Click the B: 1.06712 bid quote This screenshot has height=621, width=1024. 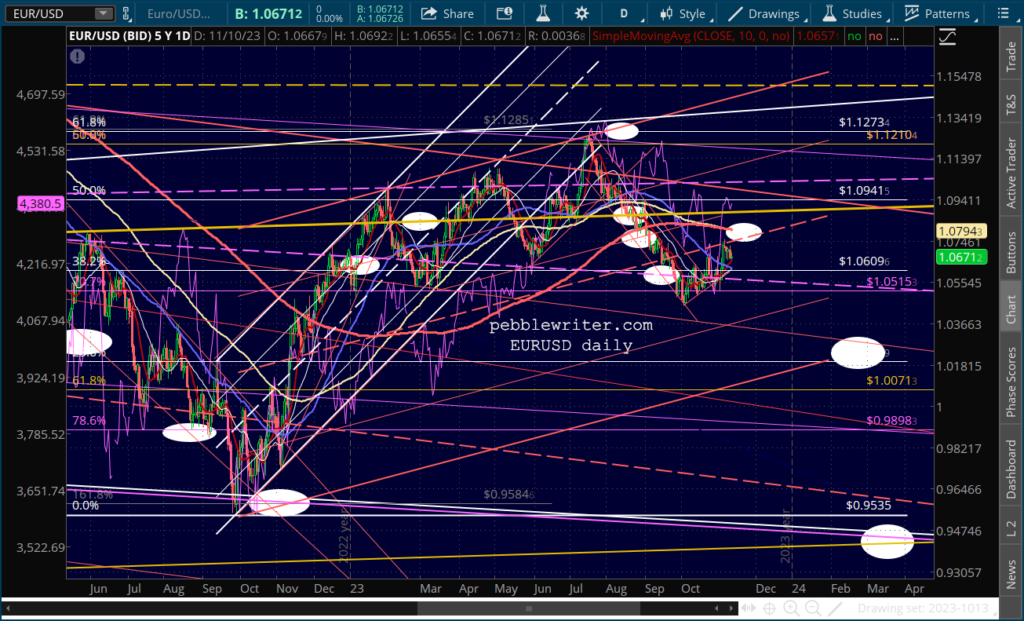tap(268, 13)
